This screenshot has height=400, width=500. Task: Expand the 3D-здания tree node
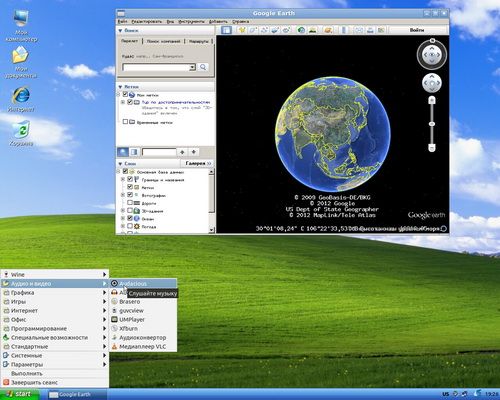[x=123, y=211]
